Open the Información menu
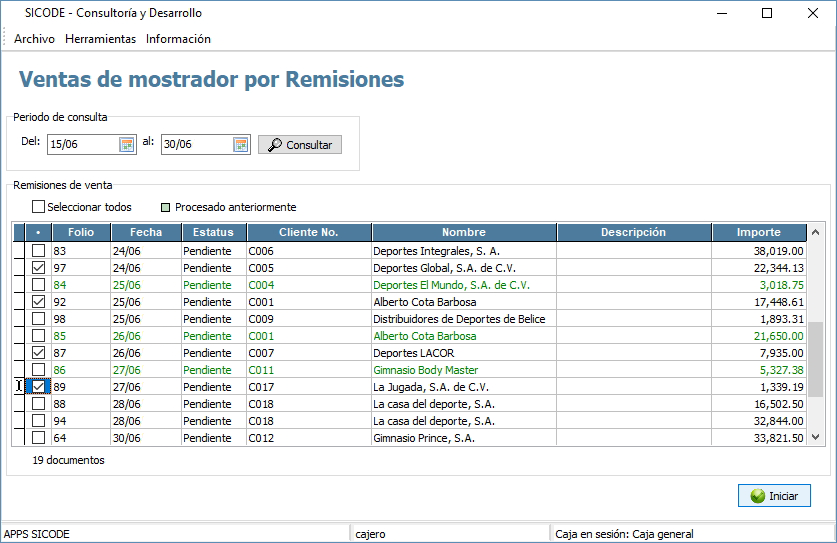This screenshot has width=837, height=543. coord(178,39)
